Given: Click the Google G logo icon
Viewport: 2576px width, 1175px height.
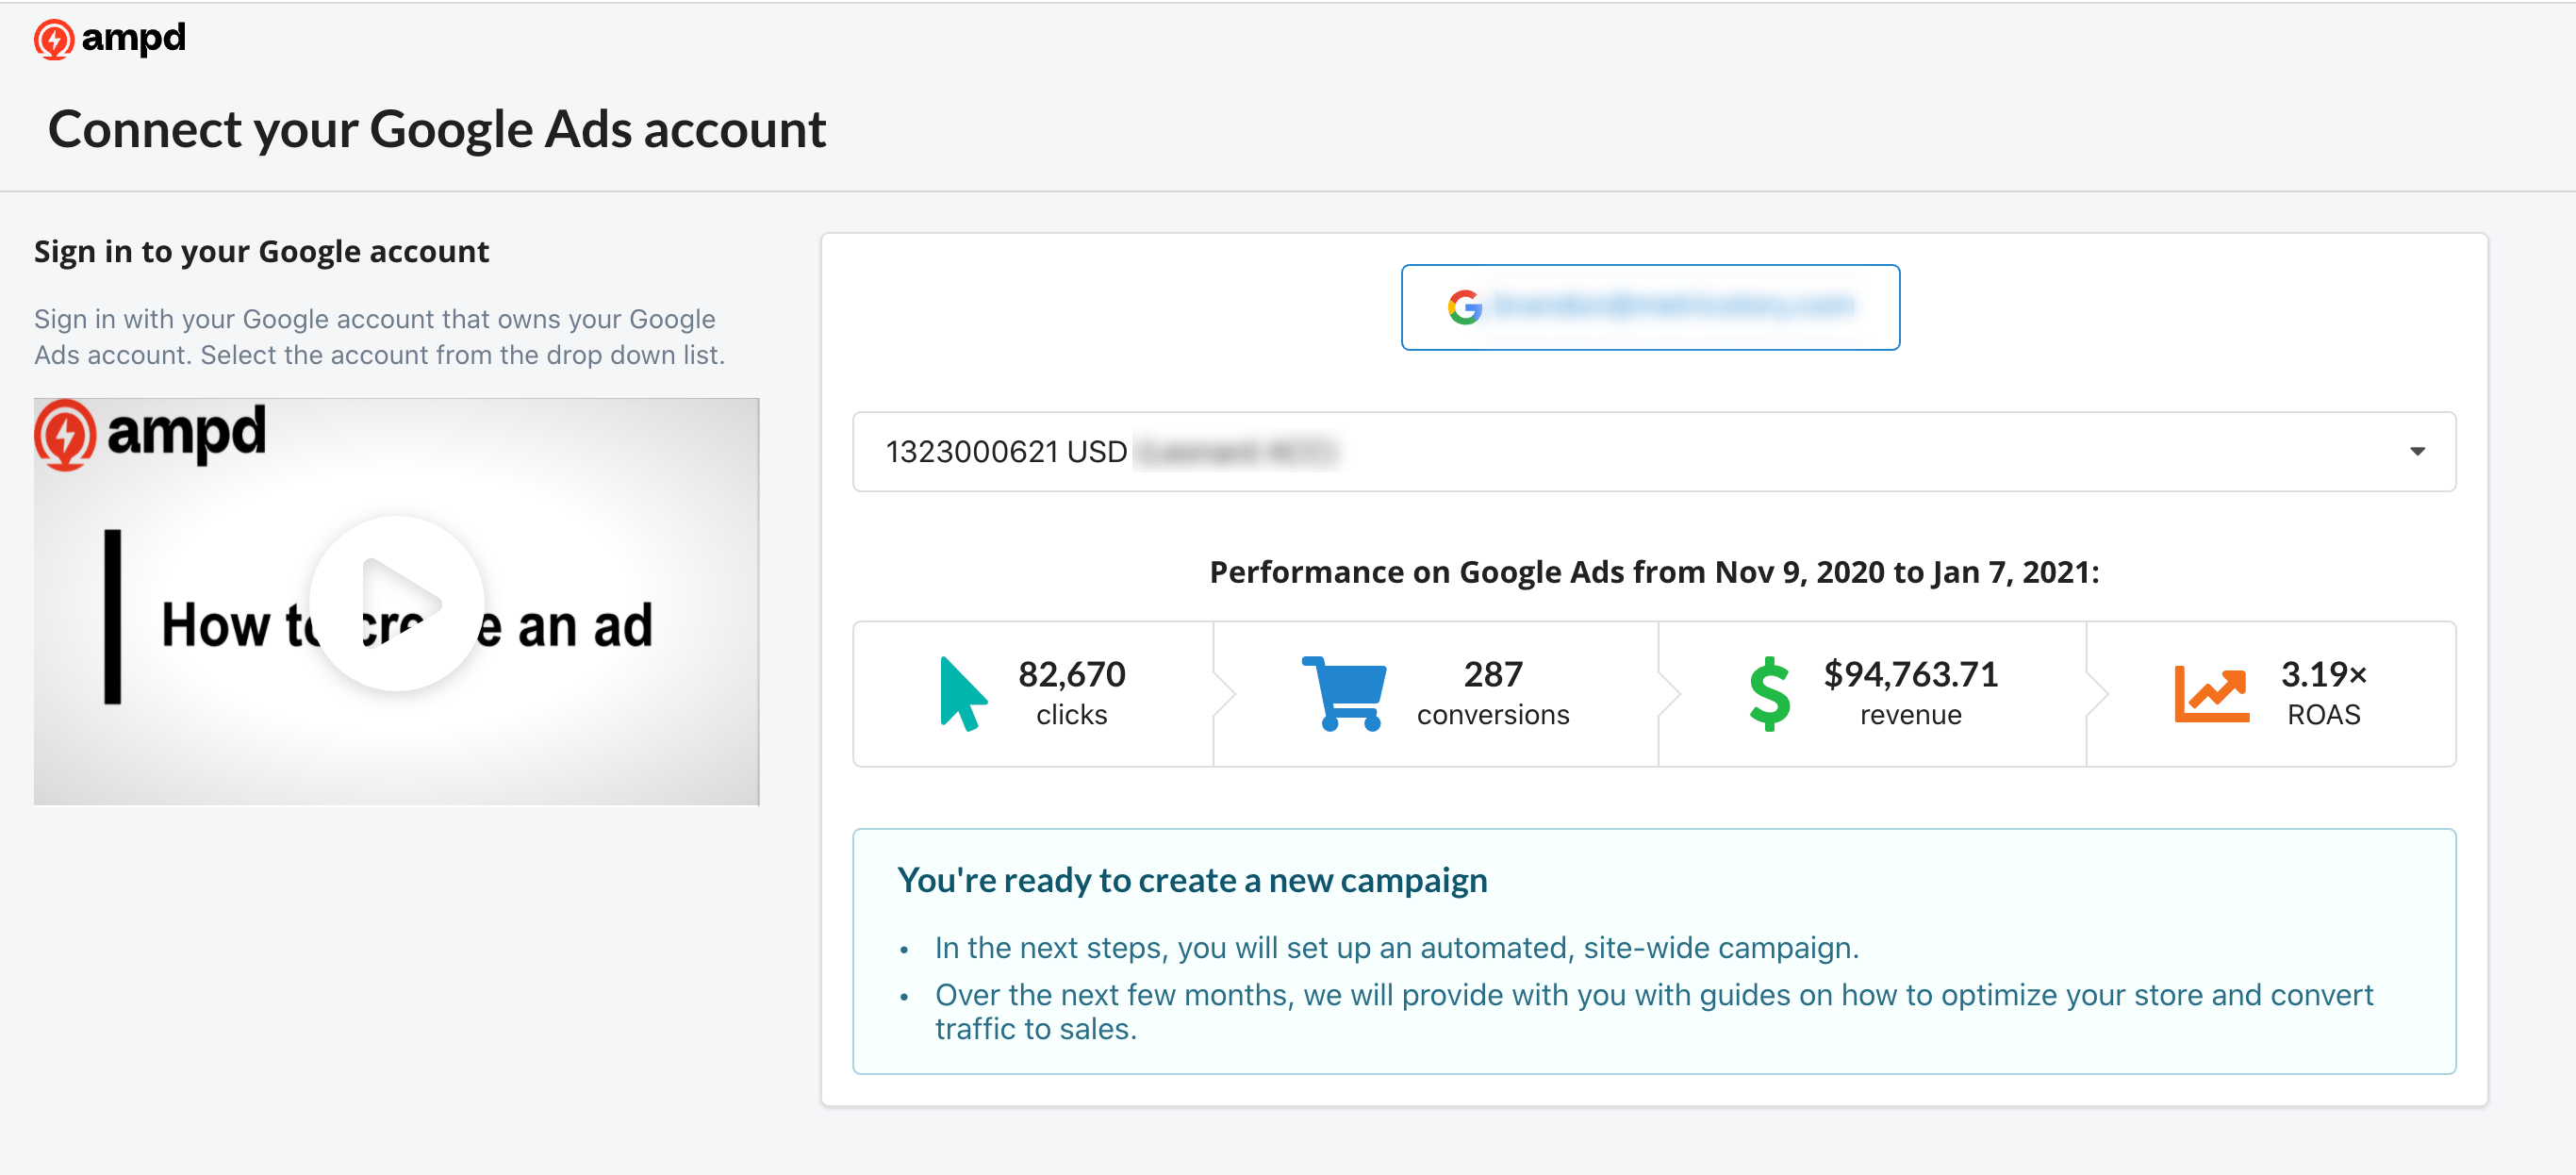Looking at the screenshot, I should [1464, 307].
